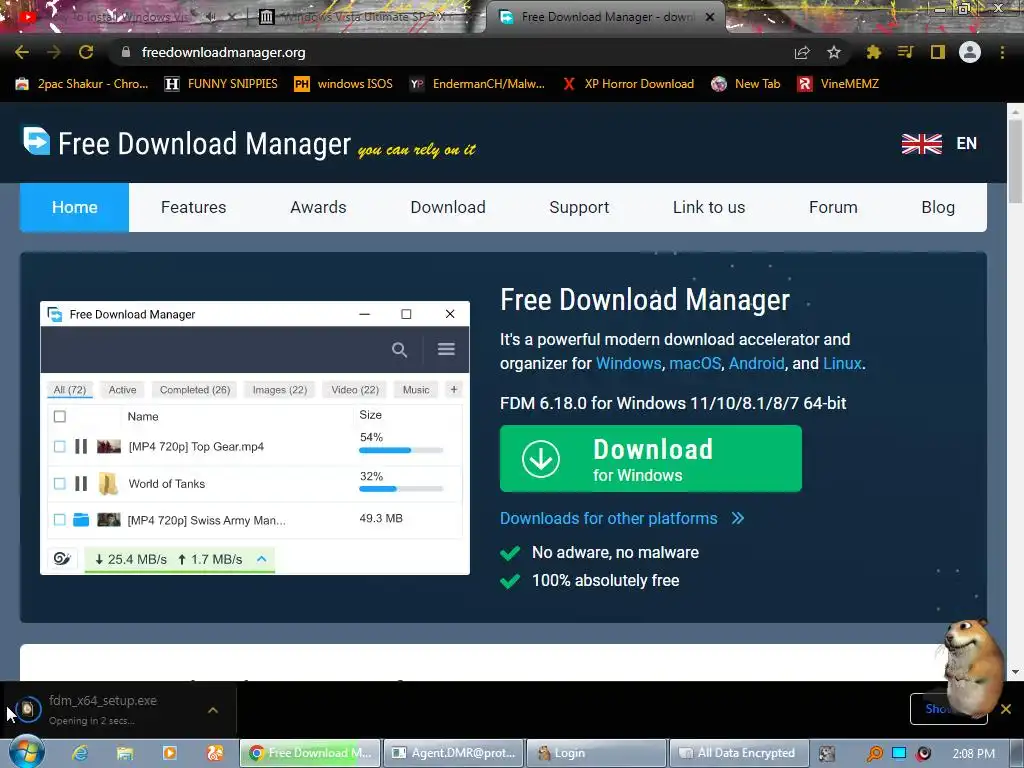Bookmark this page with the star icon

click(x=834, y=52)
